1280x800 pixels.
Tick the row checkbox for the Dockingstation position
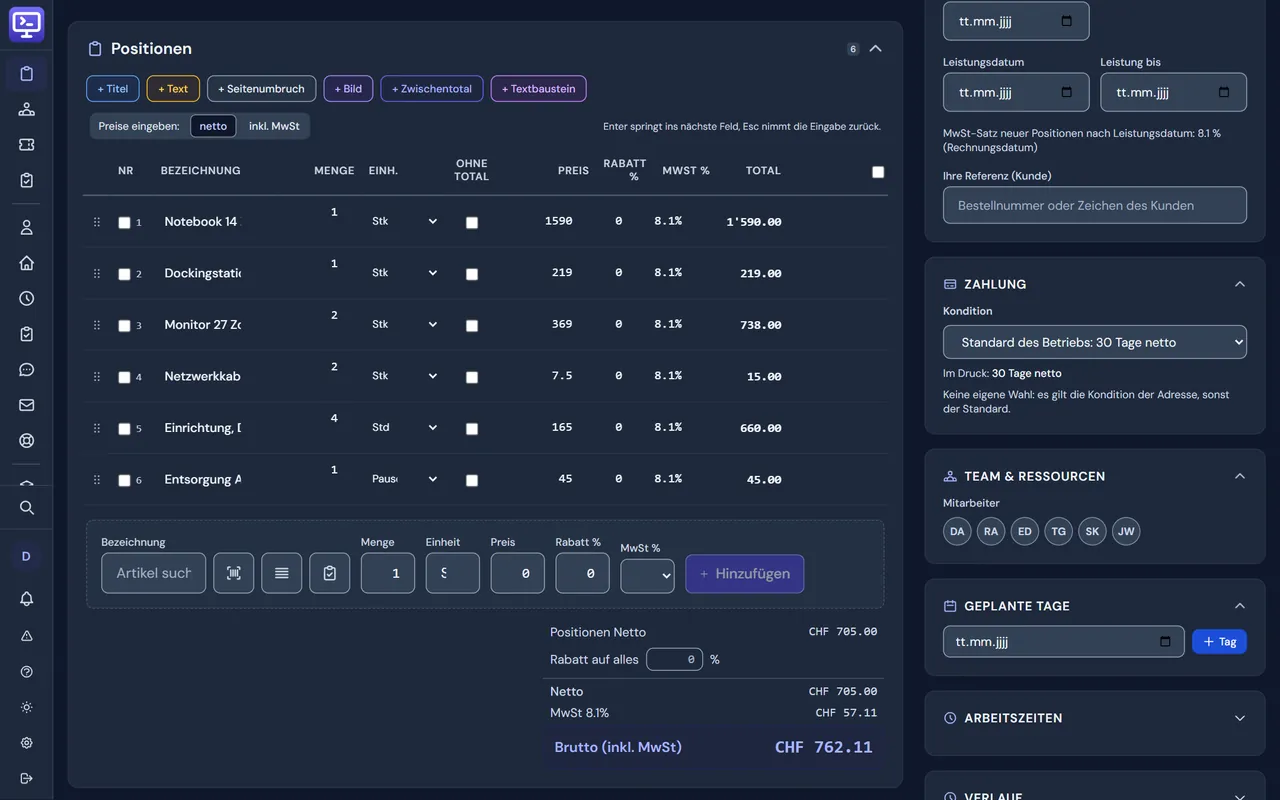pos(124,274)
